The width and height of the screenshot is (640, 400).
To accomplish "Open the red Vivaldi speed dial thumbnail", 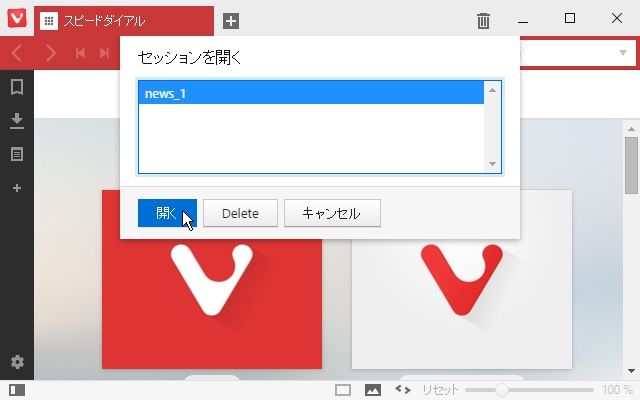I will coord(212,304).
